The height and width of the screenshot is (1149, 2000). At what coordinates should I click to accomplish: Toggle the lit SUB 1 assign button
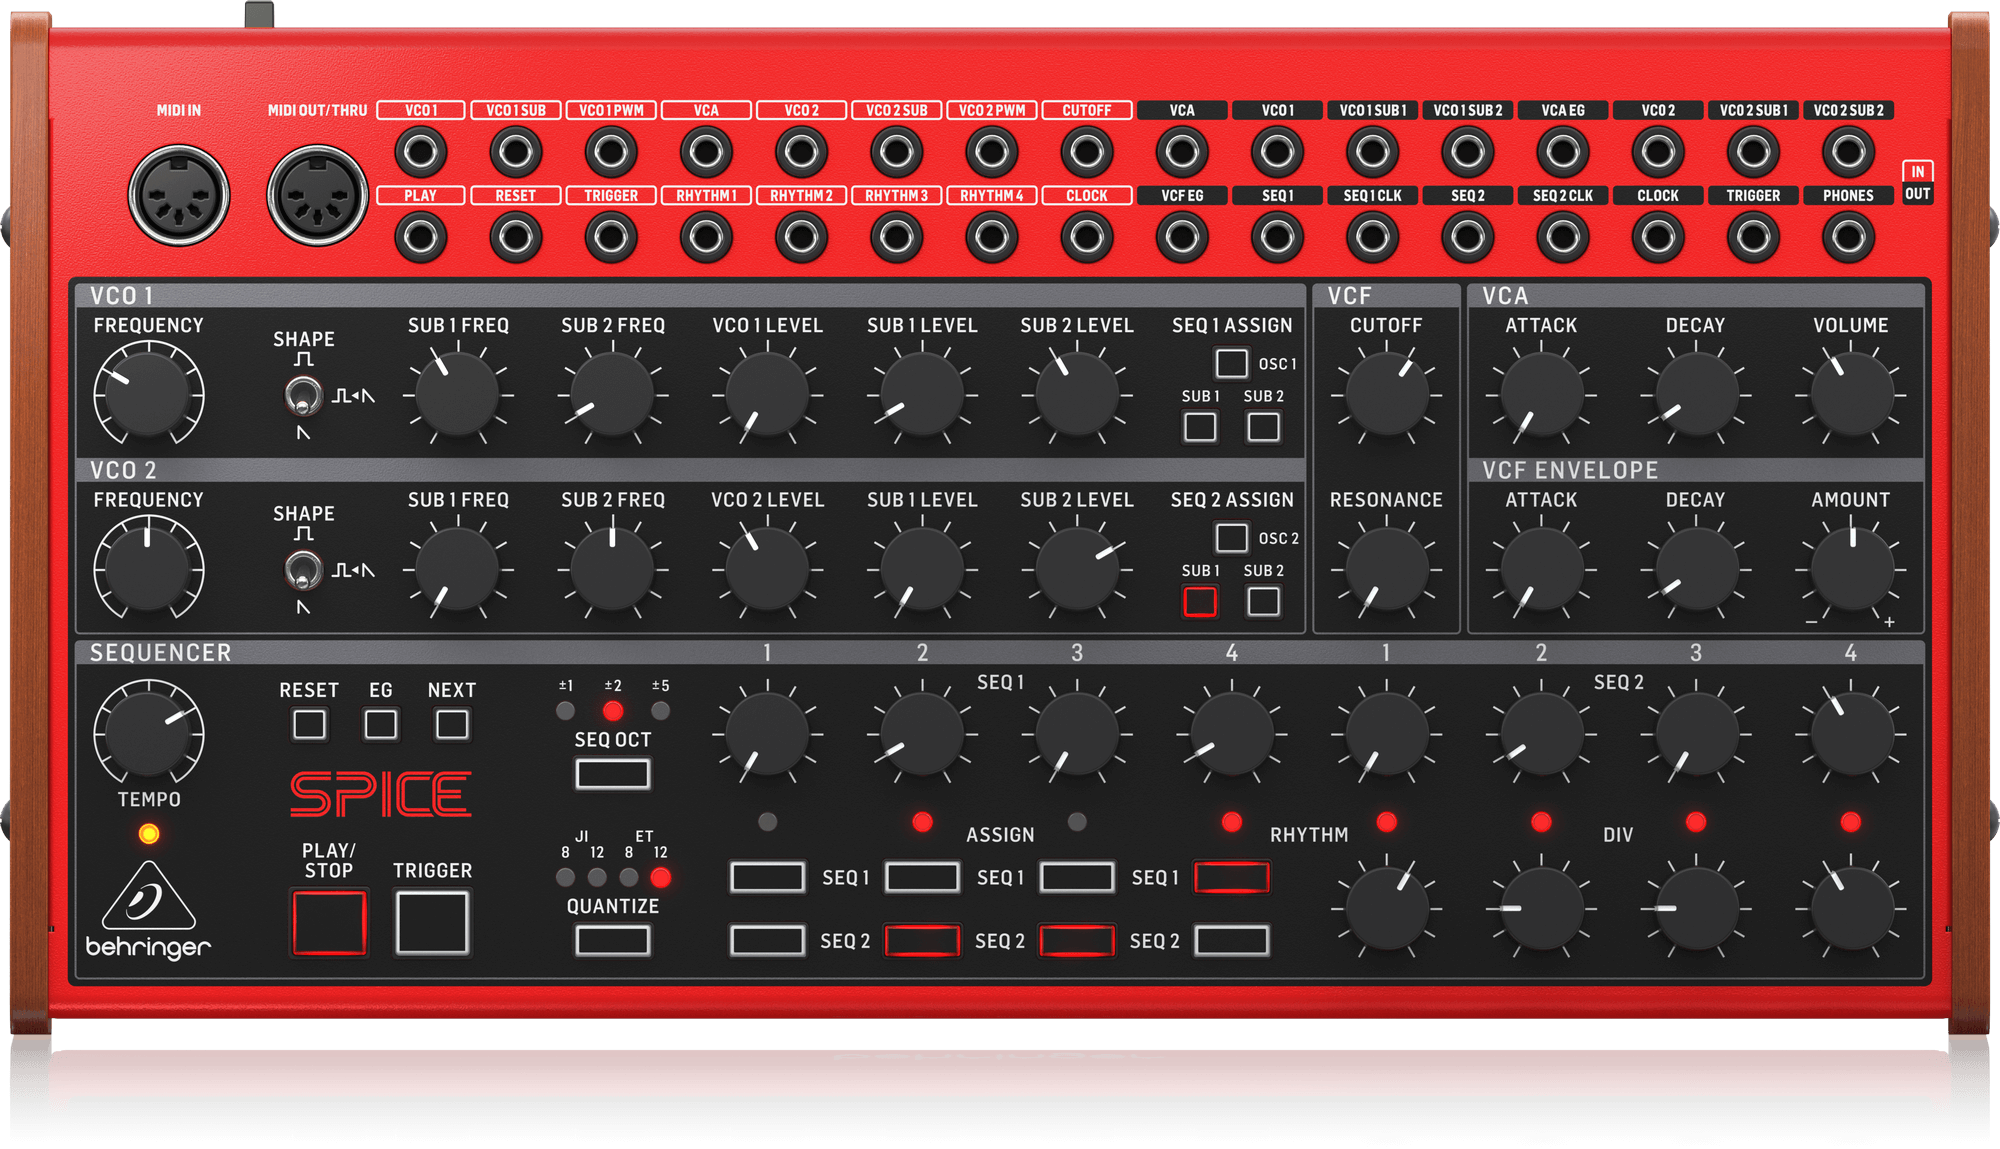coord(1200,602)
